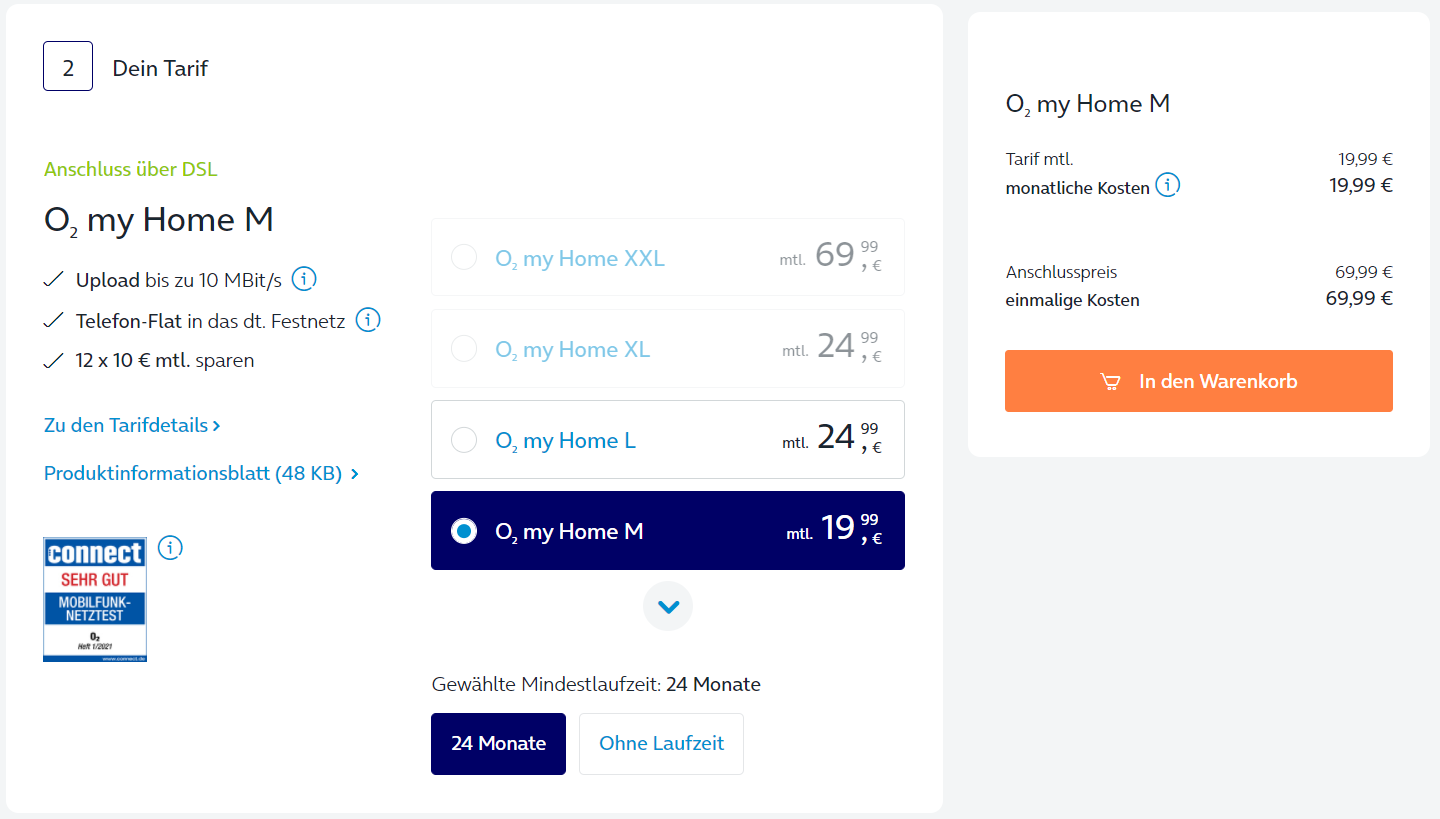This screenshot has height=819, width=1440.
Task: Open info icon next to Upload speed
Action: (x=304, y=279)
